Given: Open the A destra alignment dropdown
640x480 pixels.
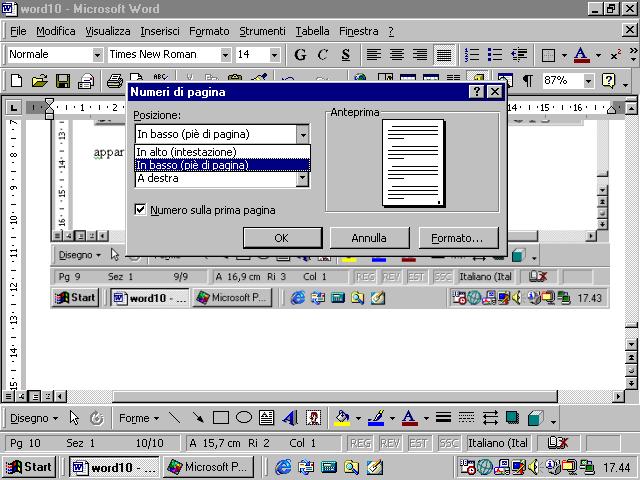Looking at the screenshot, I should pyautogui.click(x=302, y=178).
